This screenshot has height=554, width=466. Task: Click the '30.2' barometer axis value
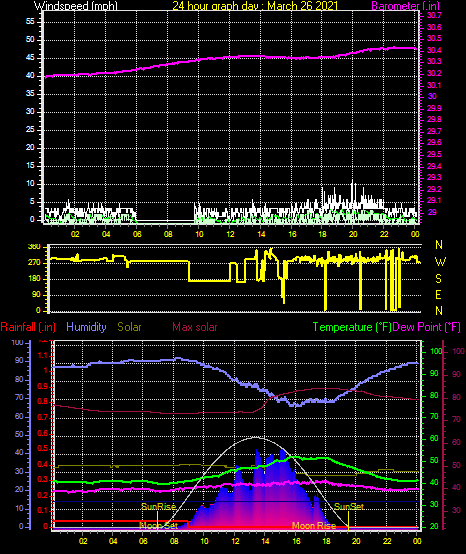pos(434,73)
